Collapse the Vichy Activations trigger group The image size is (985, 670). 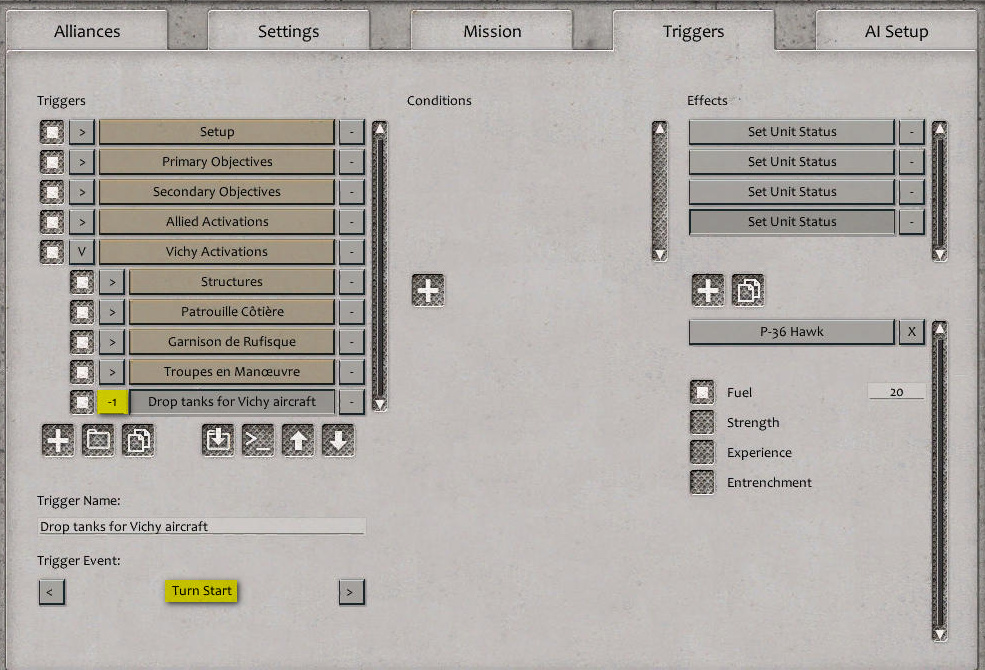pos(80,251)
